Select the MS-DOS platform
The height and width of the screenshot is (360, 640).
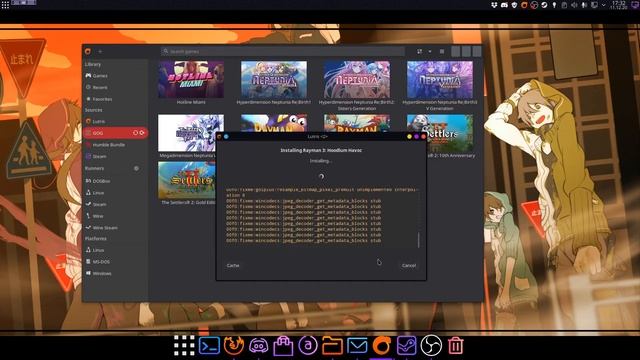click(115, 262)
